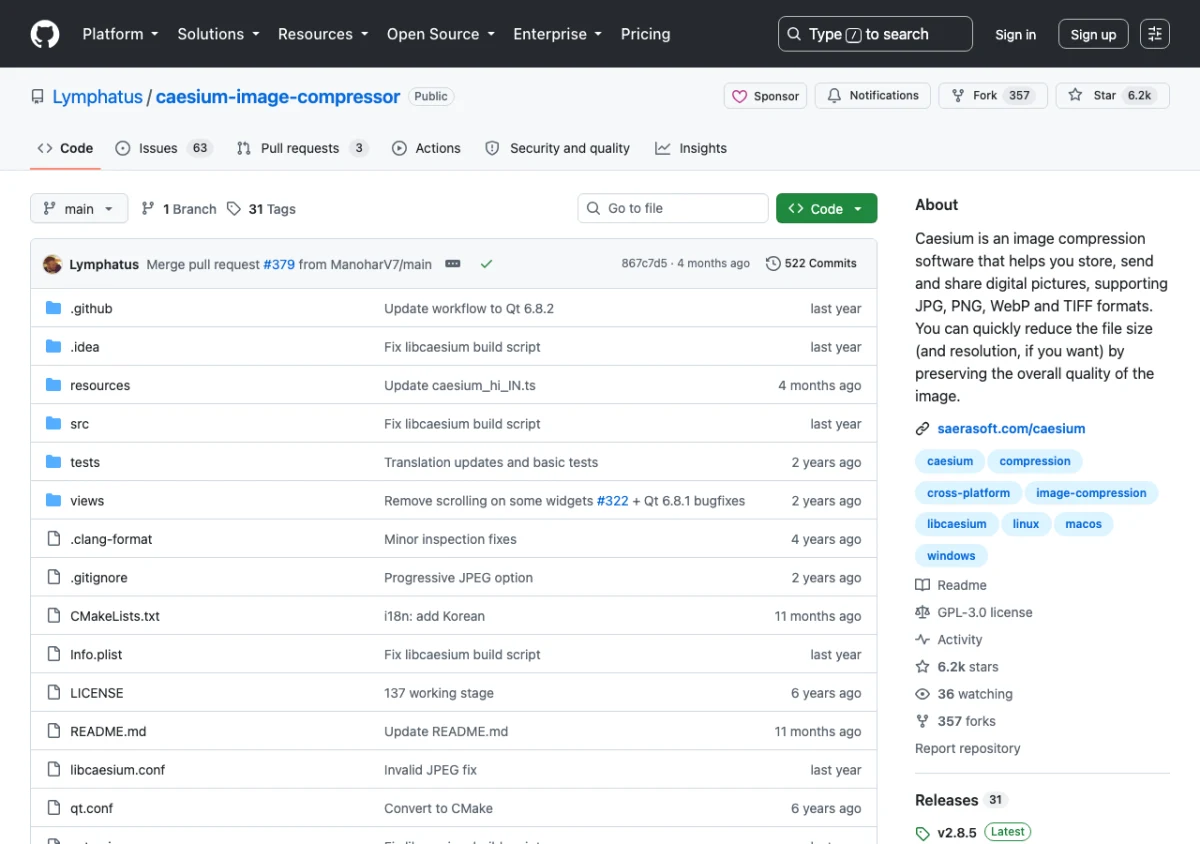Fork the repository with the Fork button
The image size is (1200, 844).
coord(993,96)
